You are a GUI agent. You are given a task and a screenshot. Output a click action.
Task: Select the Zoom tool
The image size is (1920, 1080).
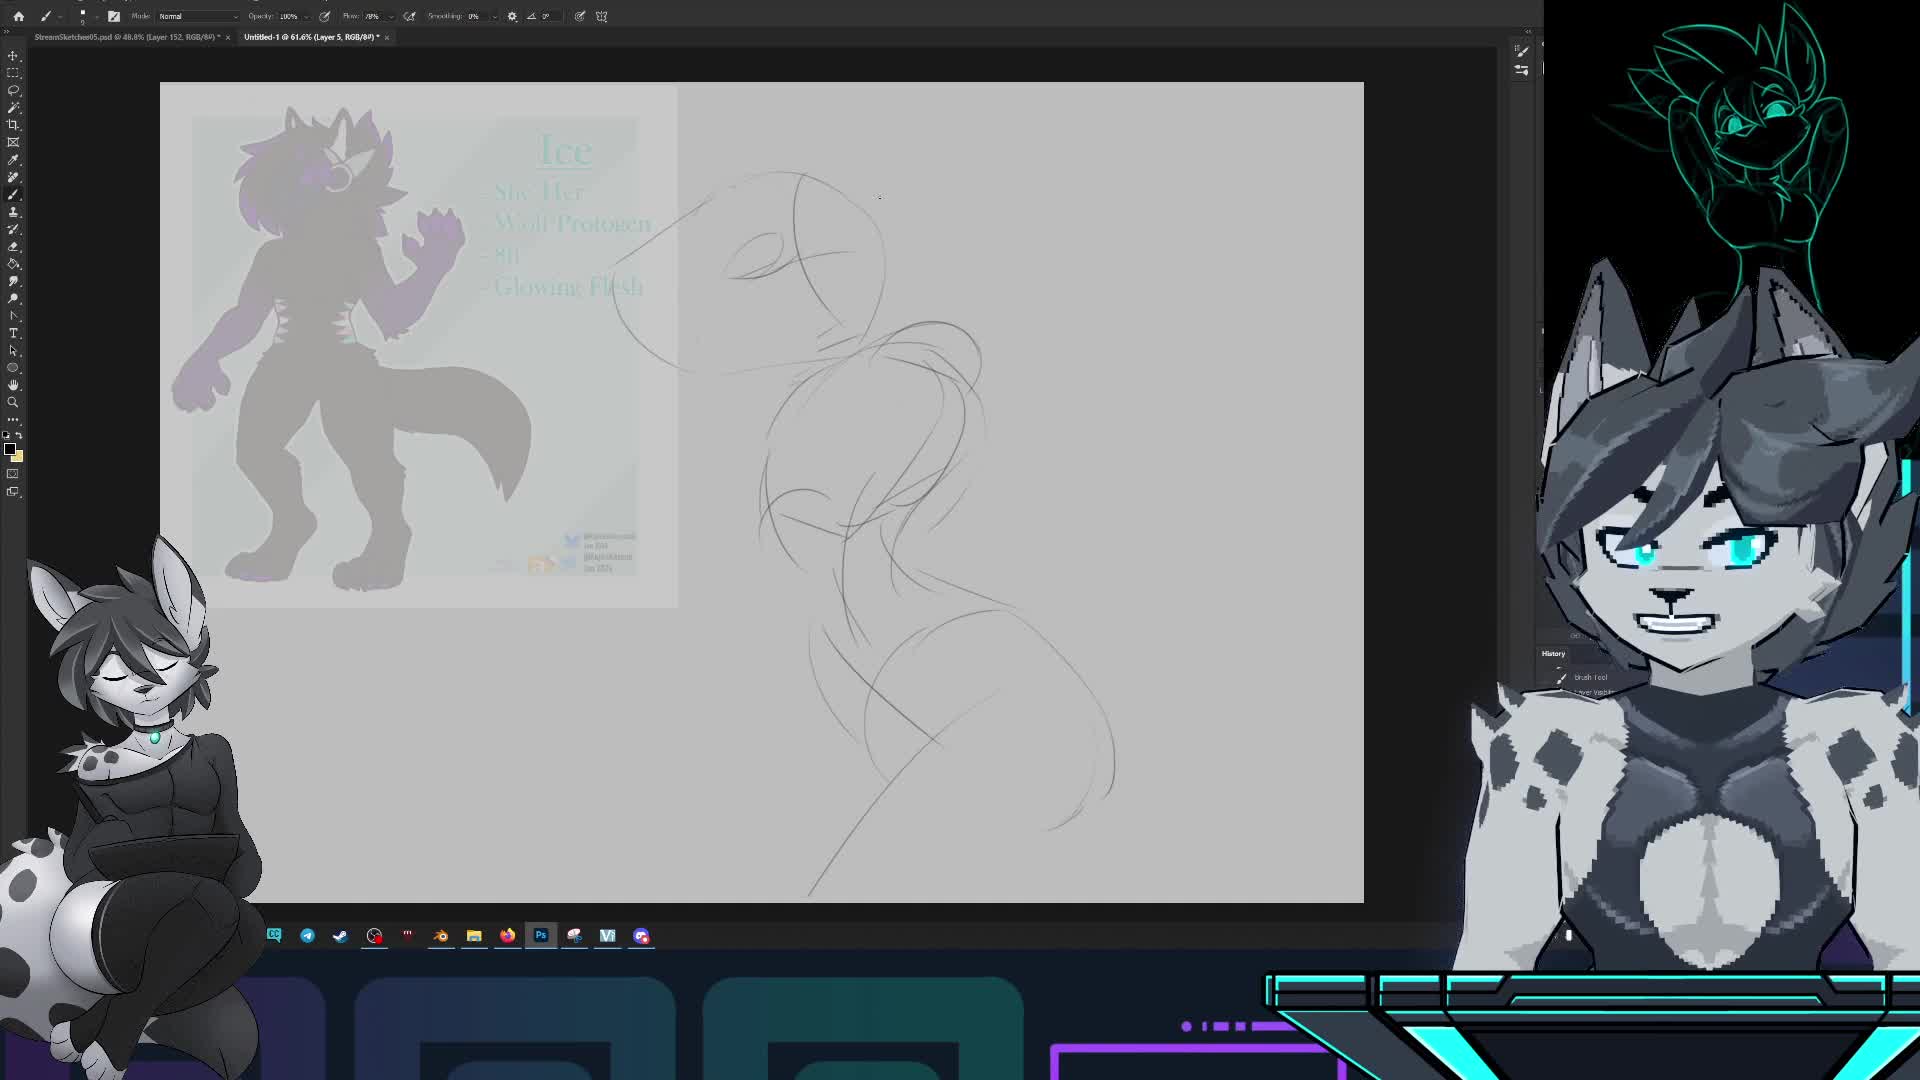tap(13, 402)
